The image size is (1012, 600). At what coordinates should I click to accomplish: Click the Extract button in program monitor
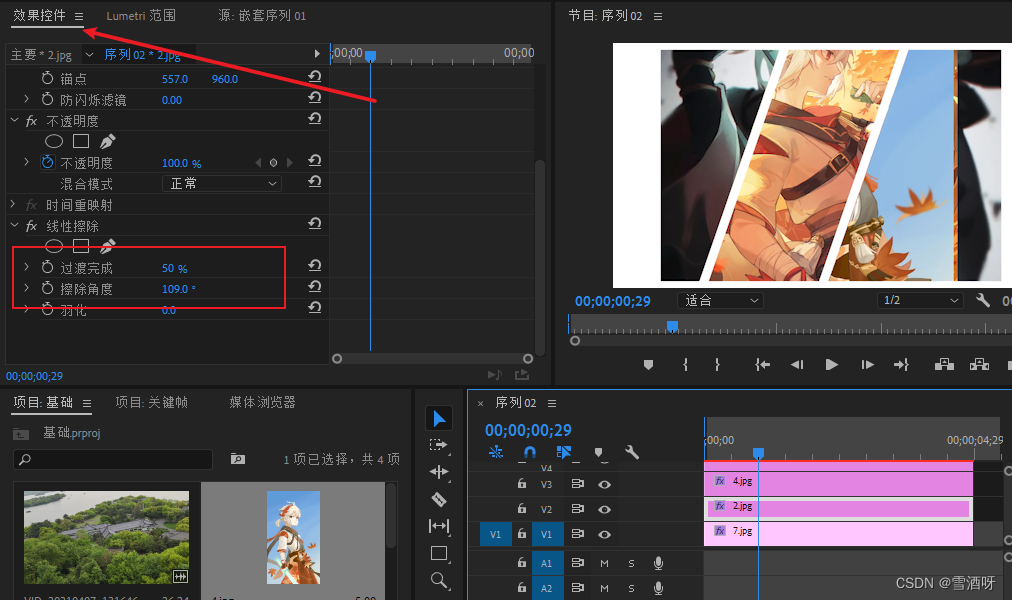(x=979, y=365)
